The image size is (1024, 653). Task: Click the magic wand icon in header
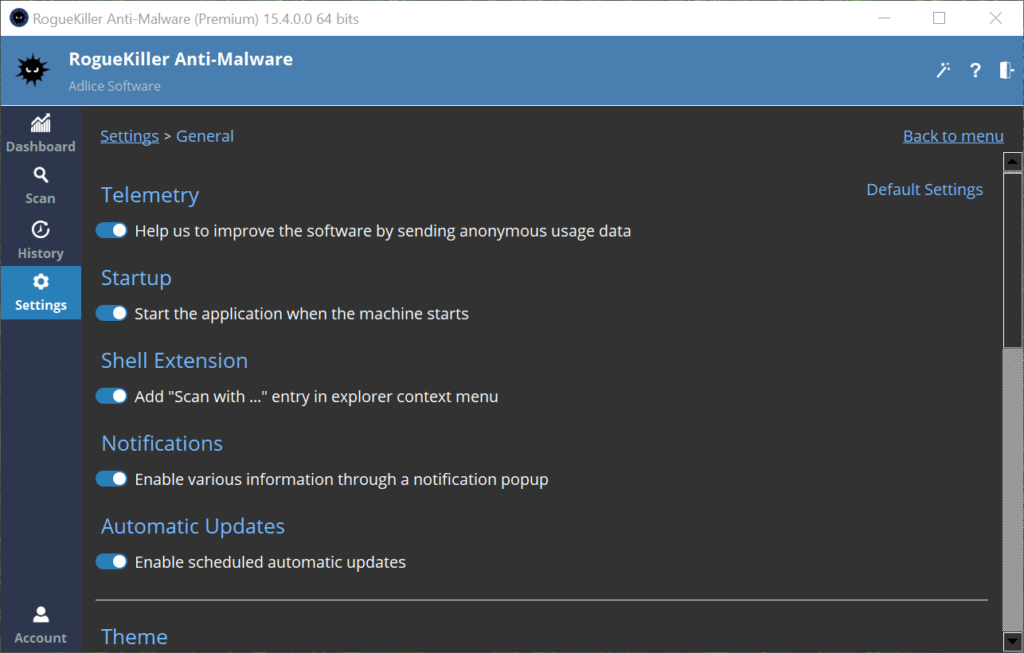[942, 70]
